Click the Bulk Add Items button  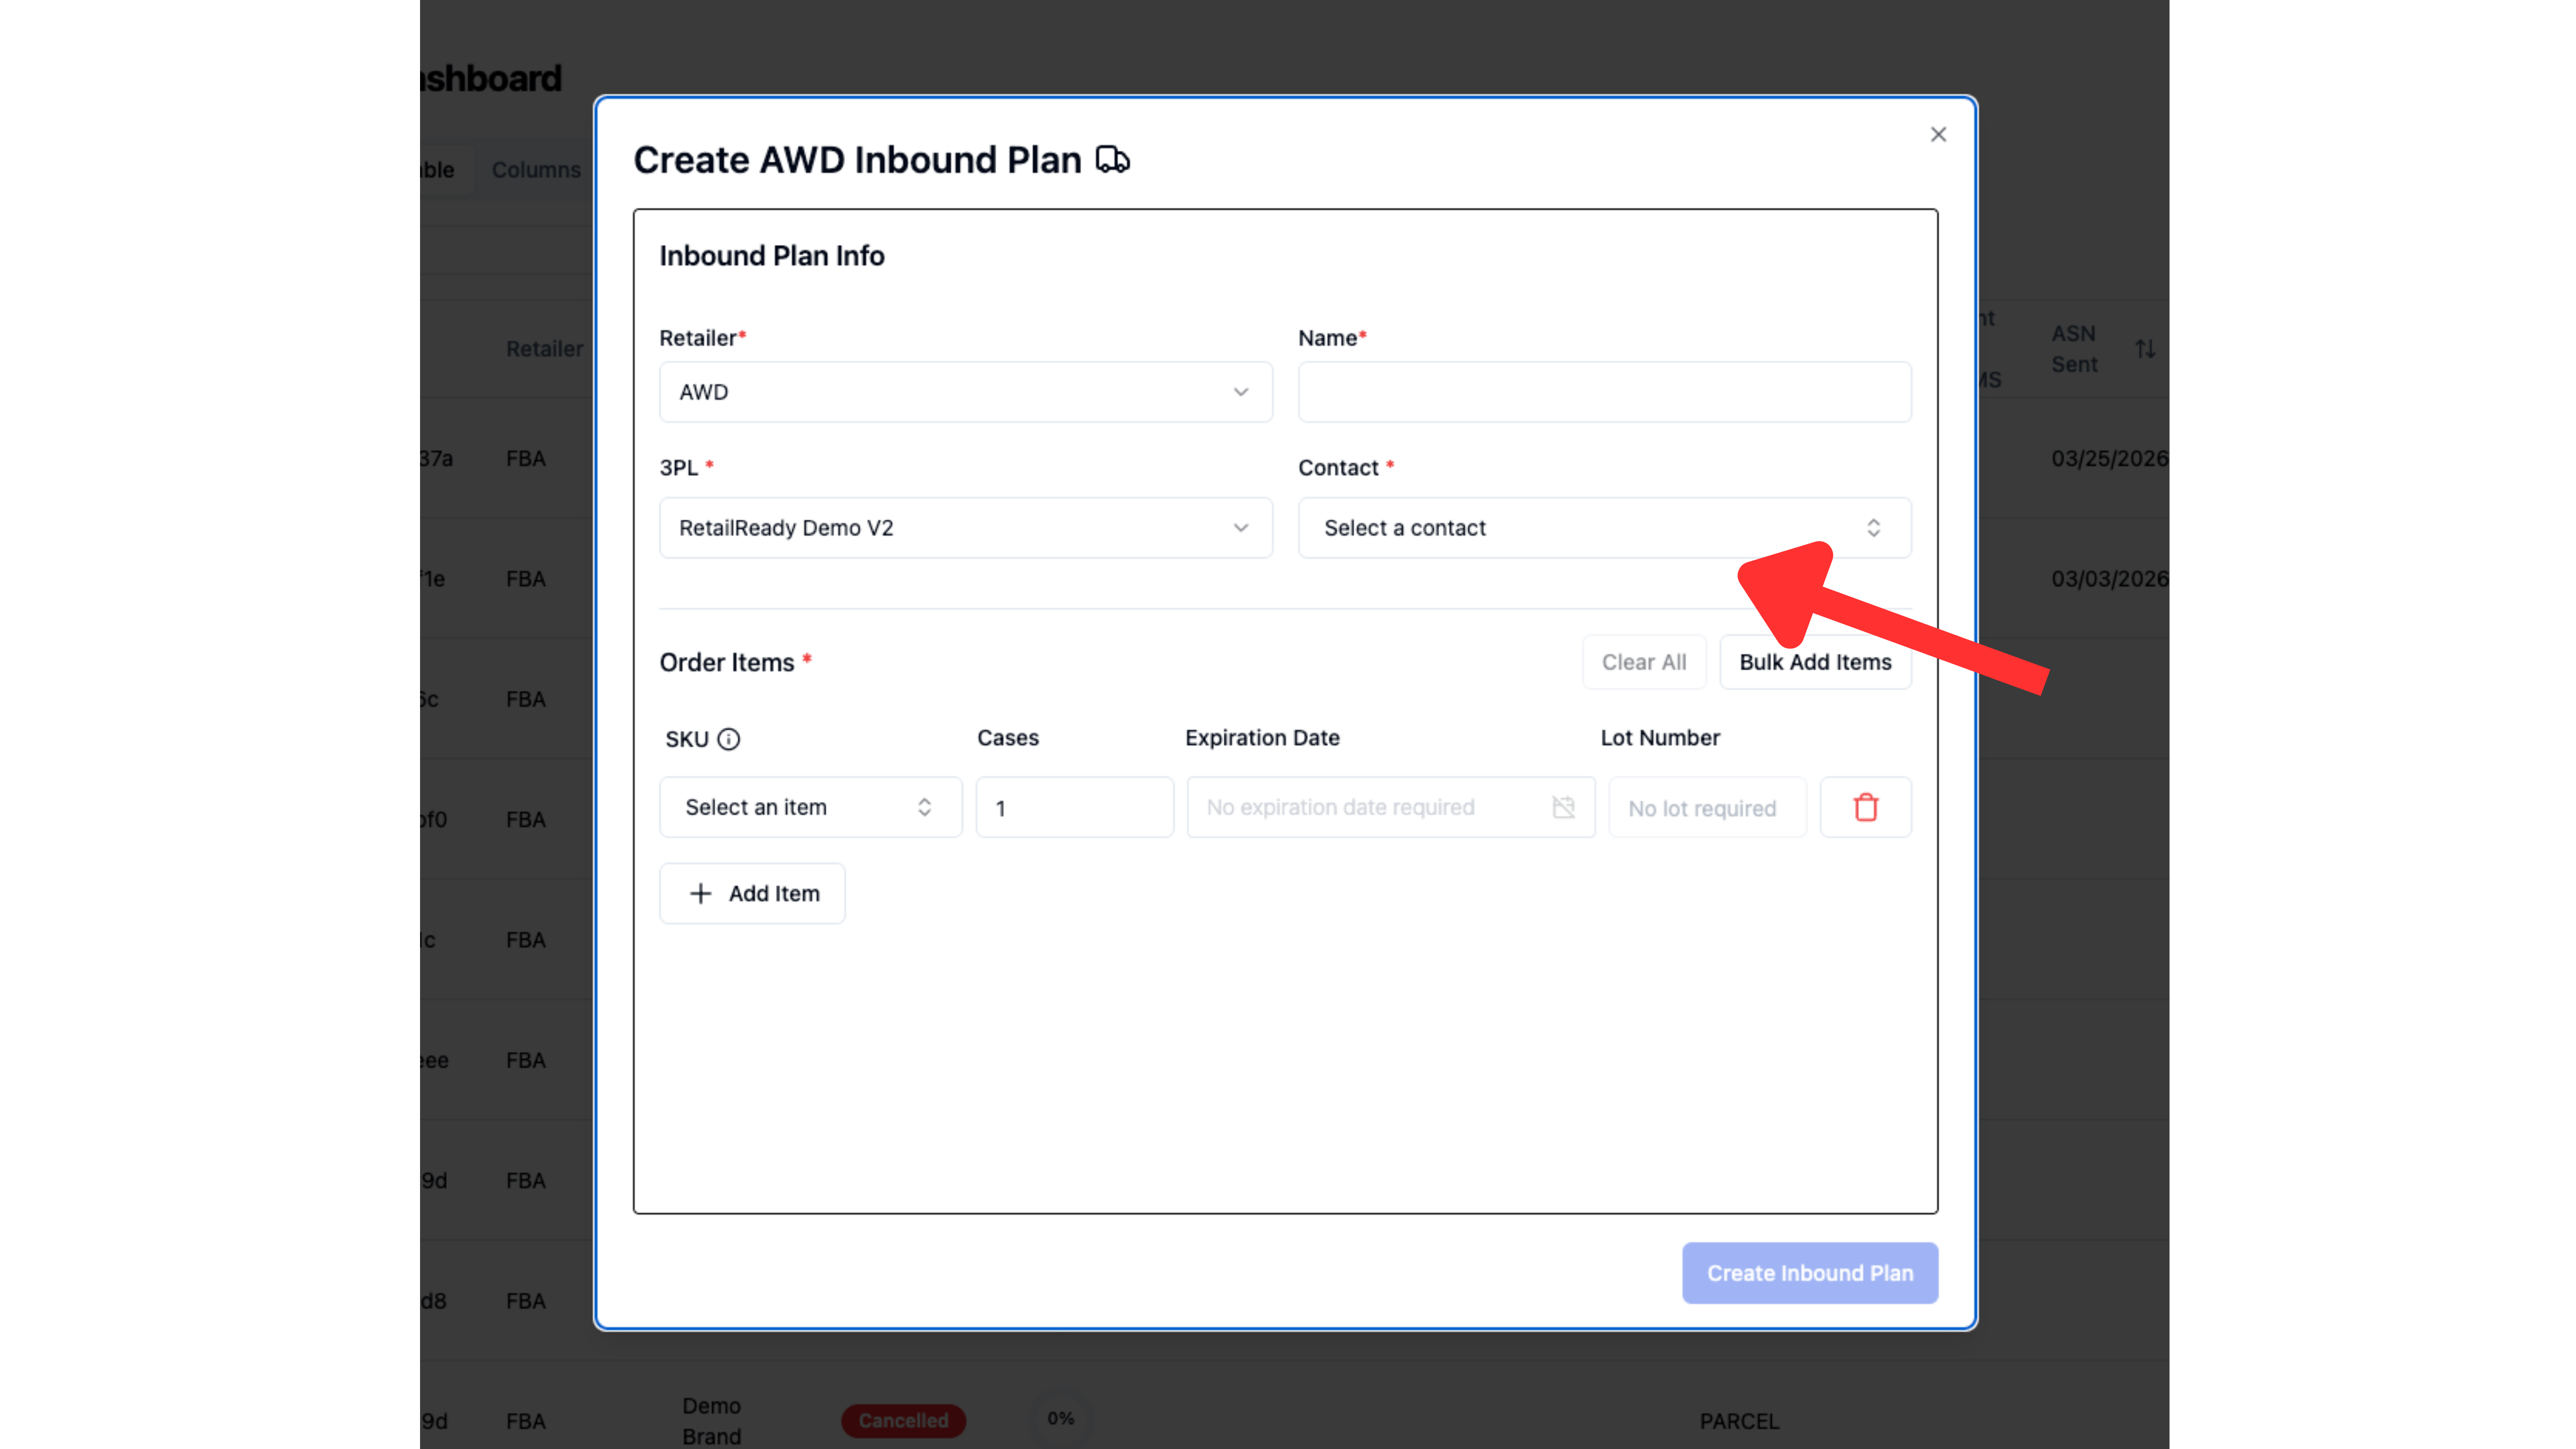pos(1815,662)
